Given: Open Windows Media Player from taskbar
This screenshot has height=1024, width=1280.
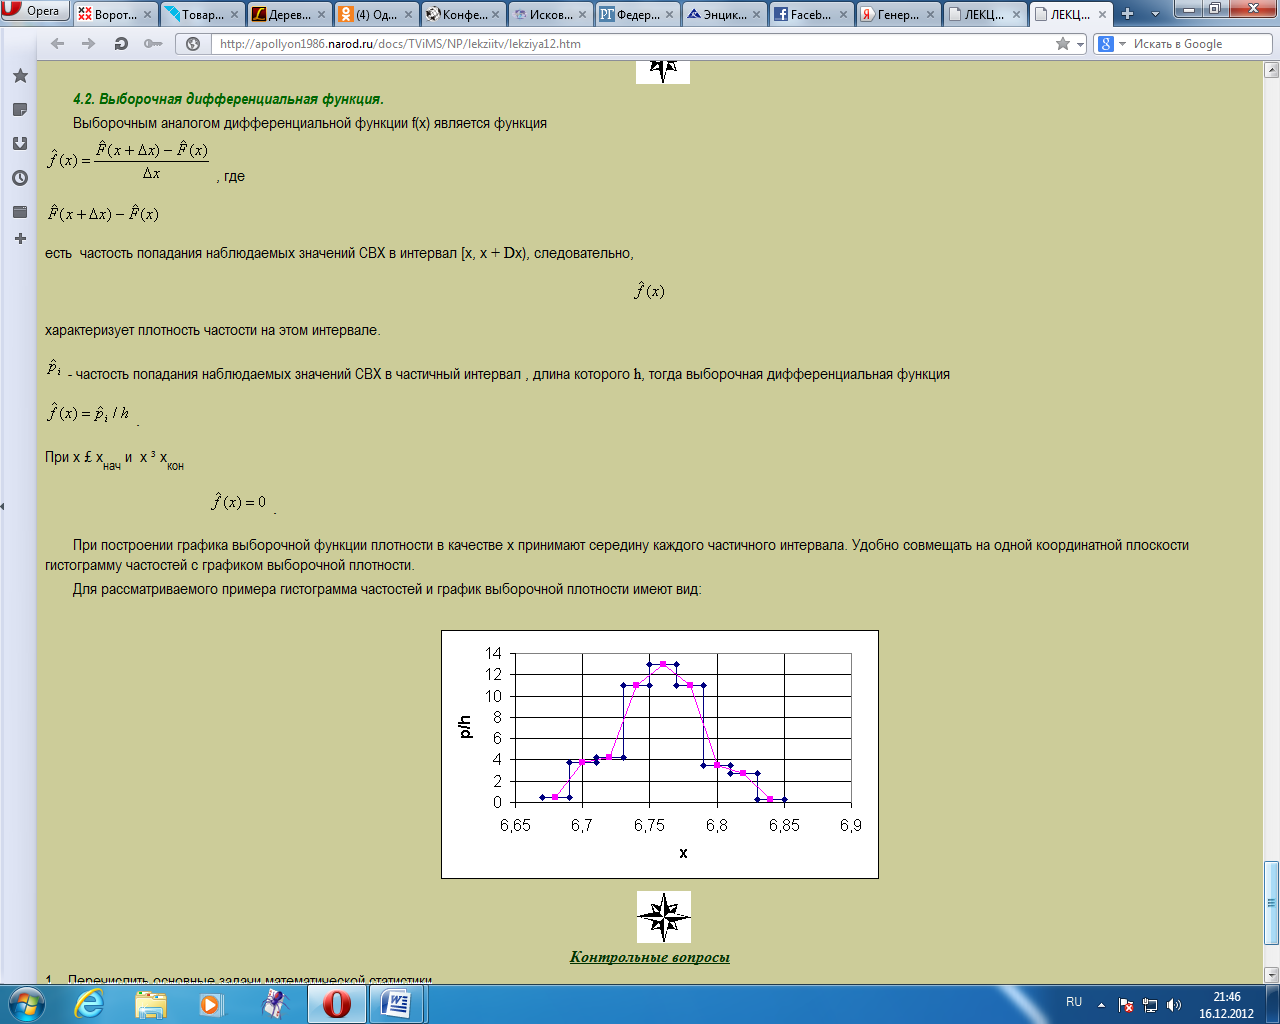Looking at the screenshot, I should [x=211, y=1003].
